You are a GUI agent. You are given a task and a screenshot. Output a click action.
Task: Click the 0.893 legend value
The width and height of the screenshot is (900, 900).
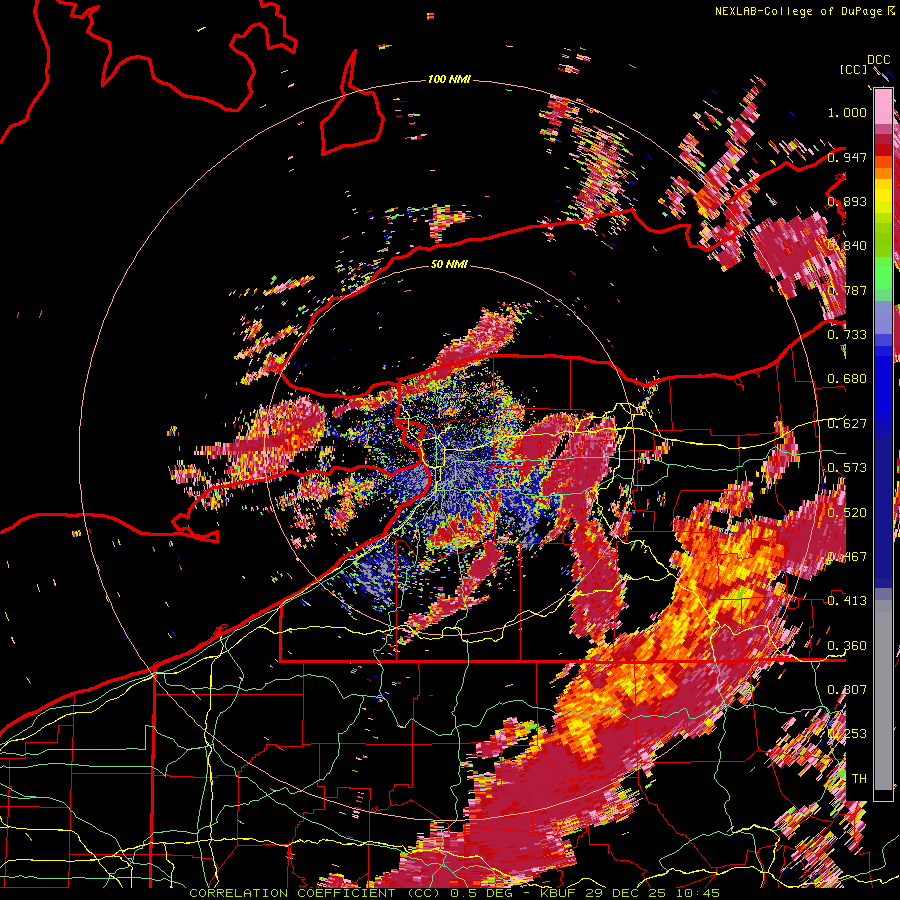click(847, 201)
